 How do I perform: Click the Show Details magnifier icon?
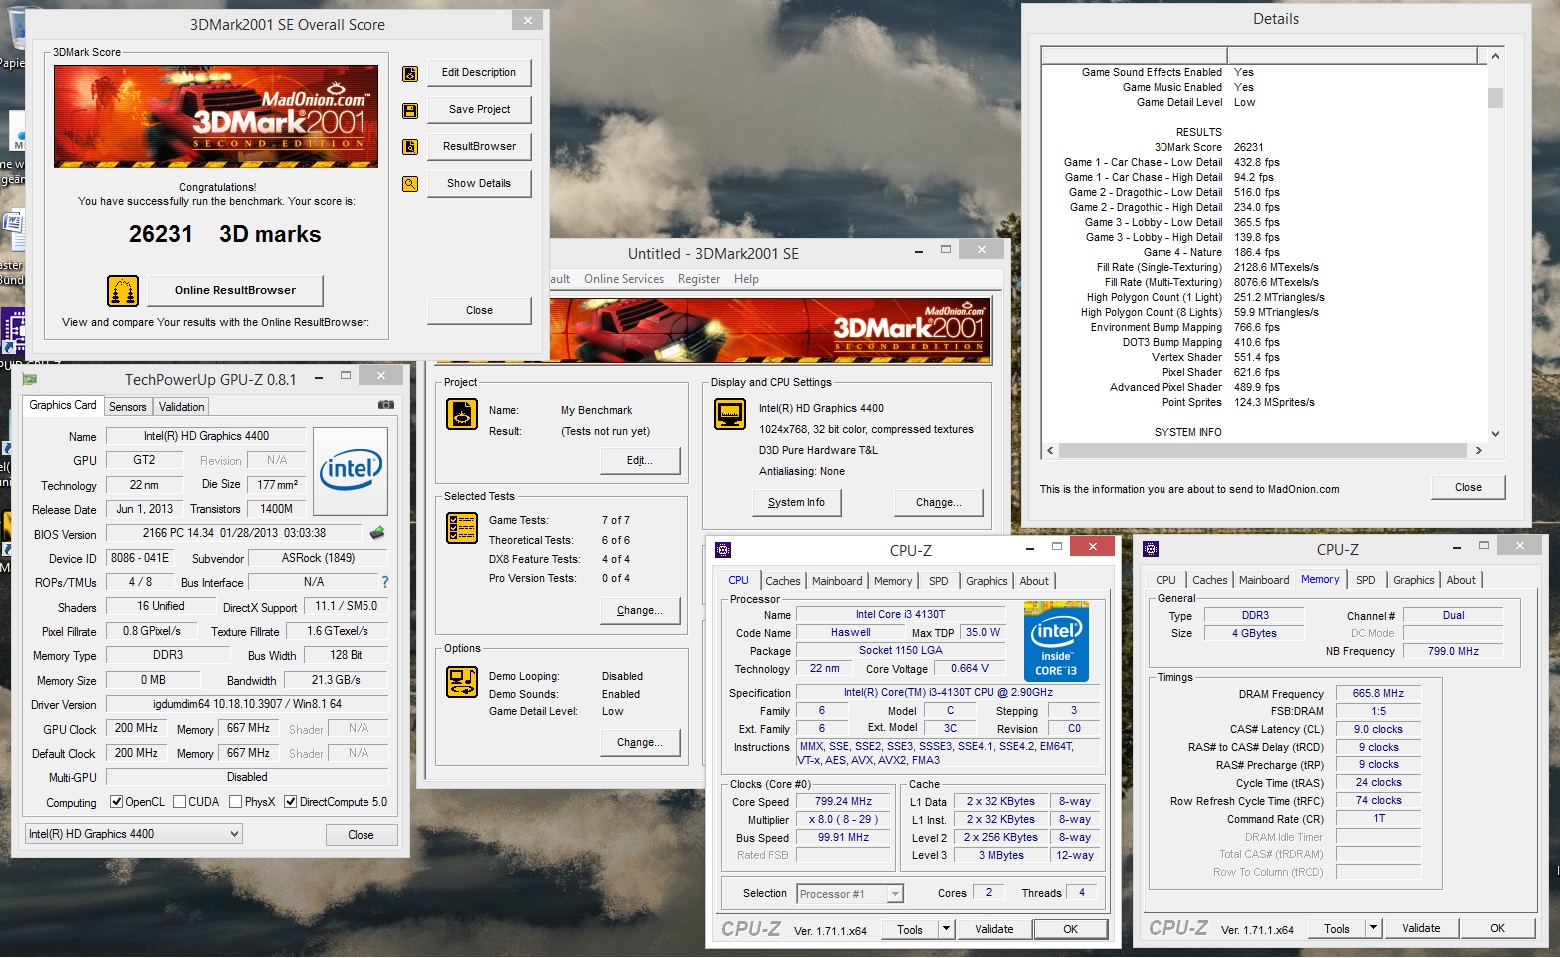(x=410, y=184)
